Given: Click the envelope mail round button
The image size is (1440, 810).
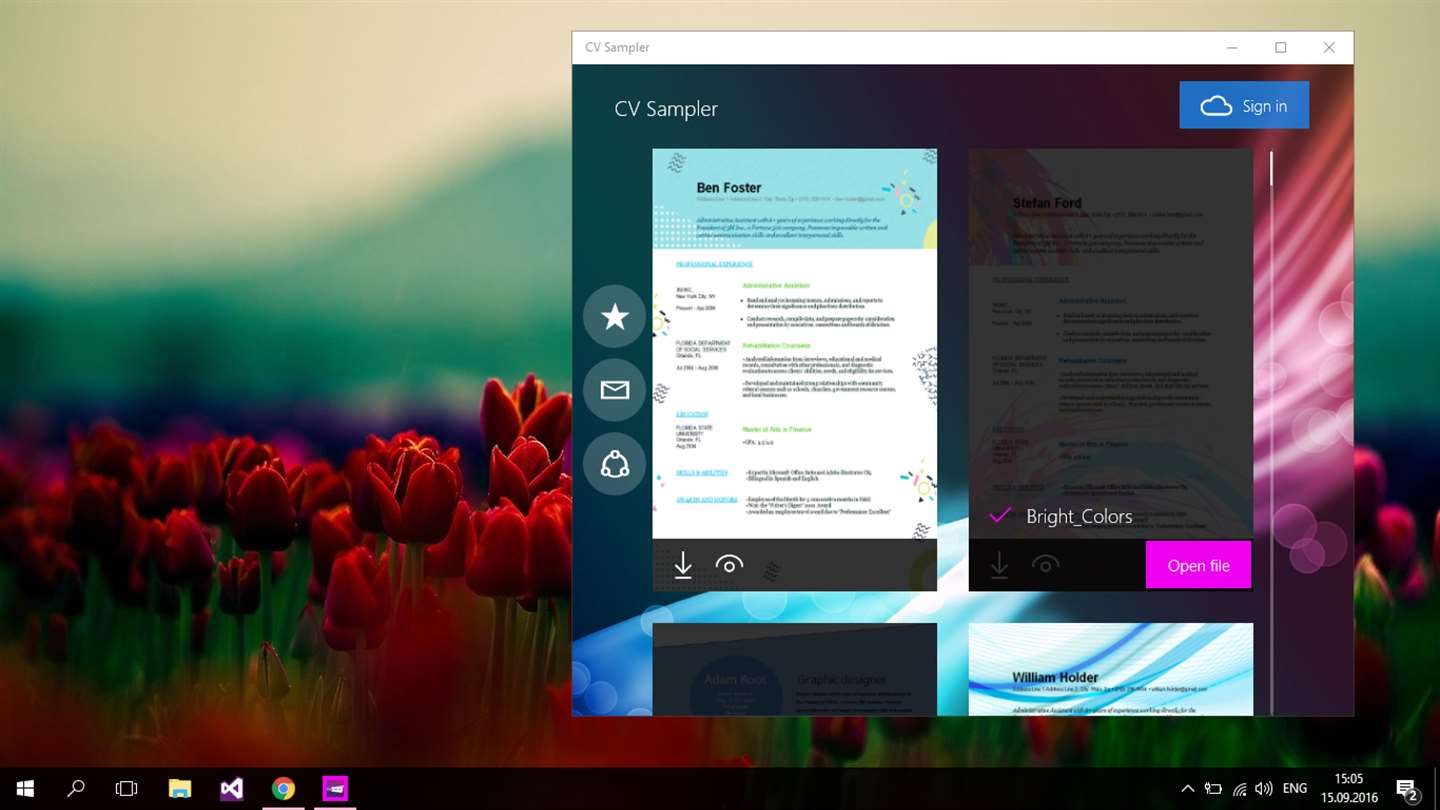Looking at the screenshot, I should pyautogui.click(x=614, y=390).
